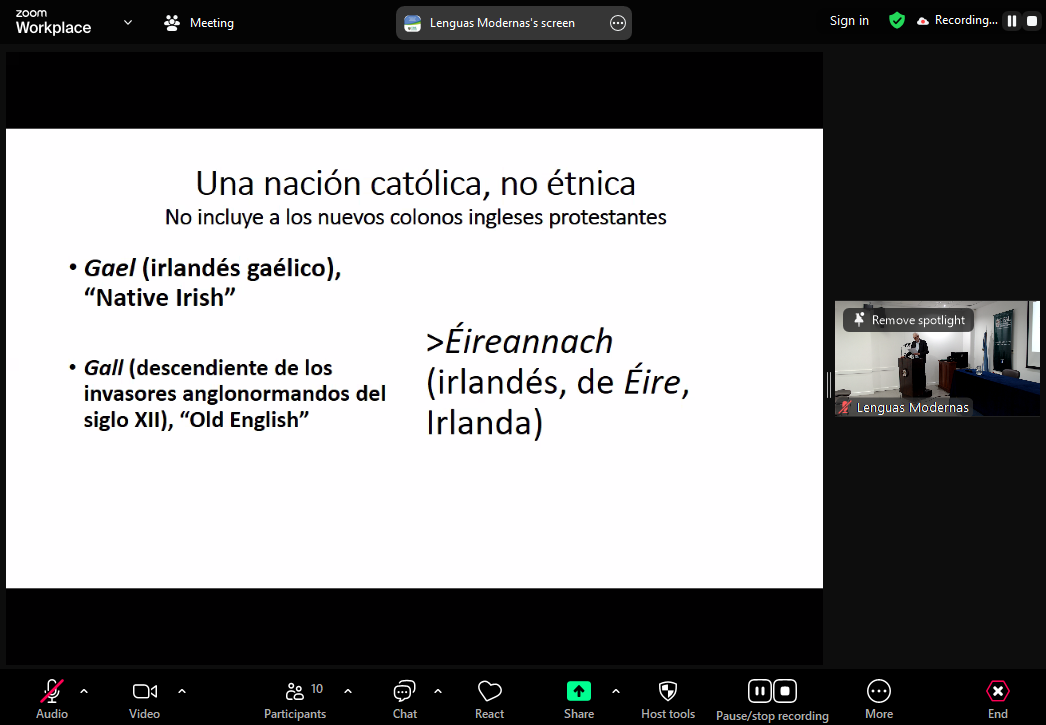Pause recording in the bottom toolbar
This screenshot has width=1046, height=725.
(x=759, y=691)
